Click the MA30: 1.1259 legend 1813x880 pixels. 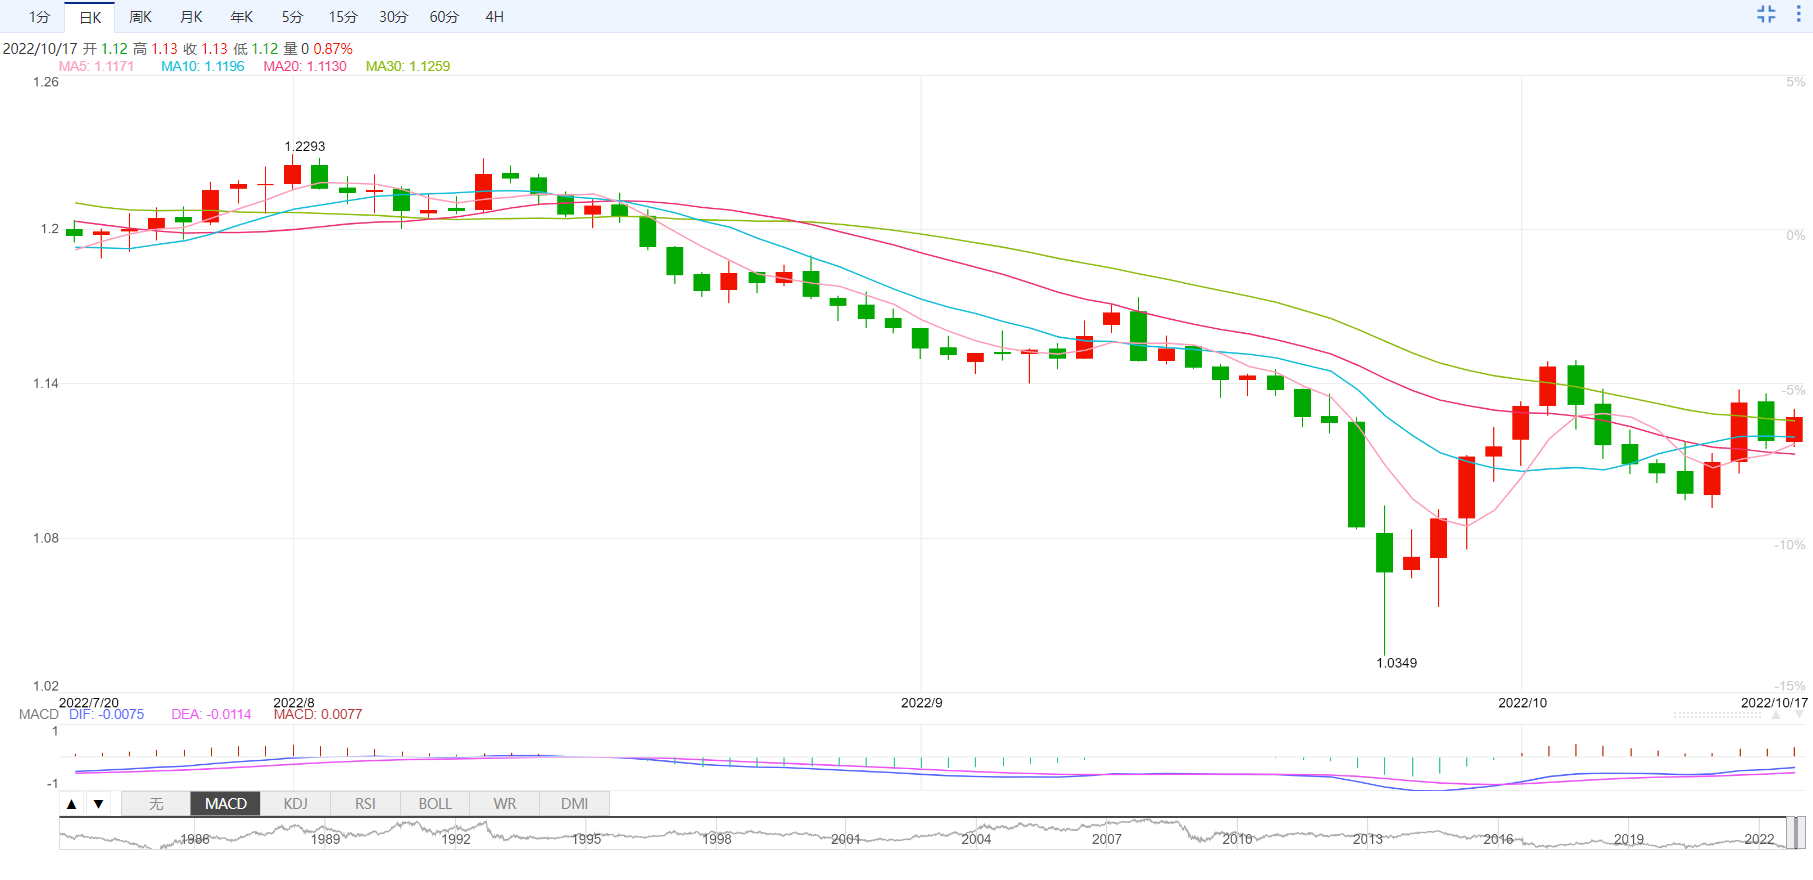coord(408,66)
